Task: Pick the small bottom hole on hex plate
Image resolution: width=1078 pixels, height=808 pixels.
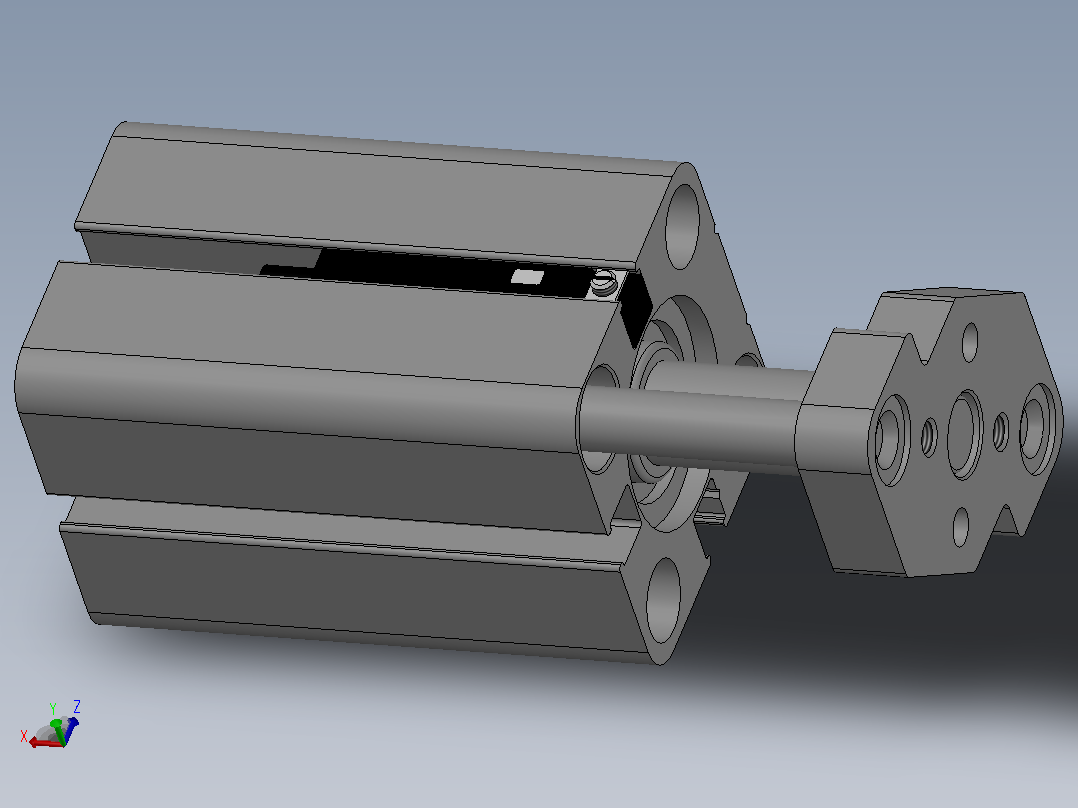Action: (961, 527)
